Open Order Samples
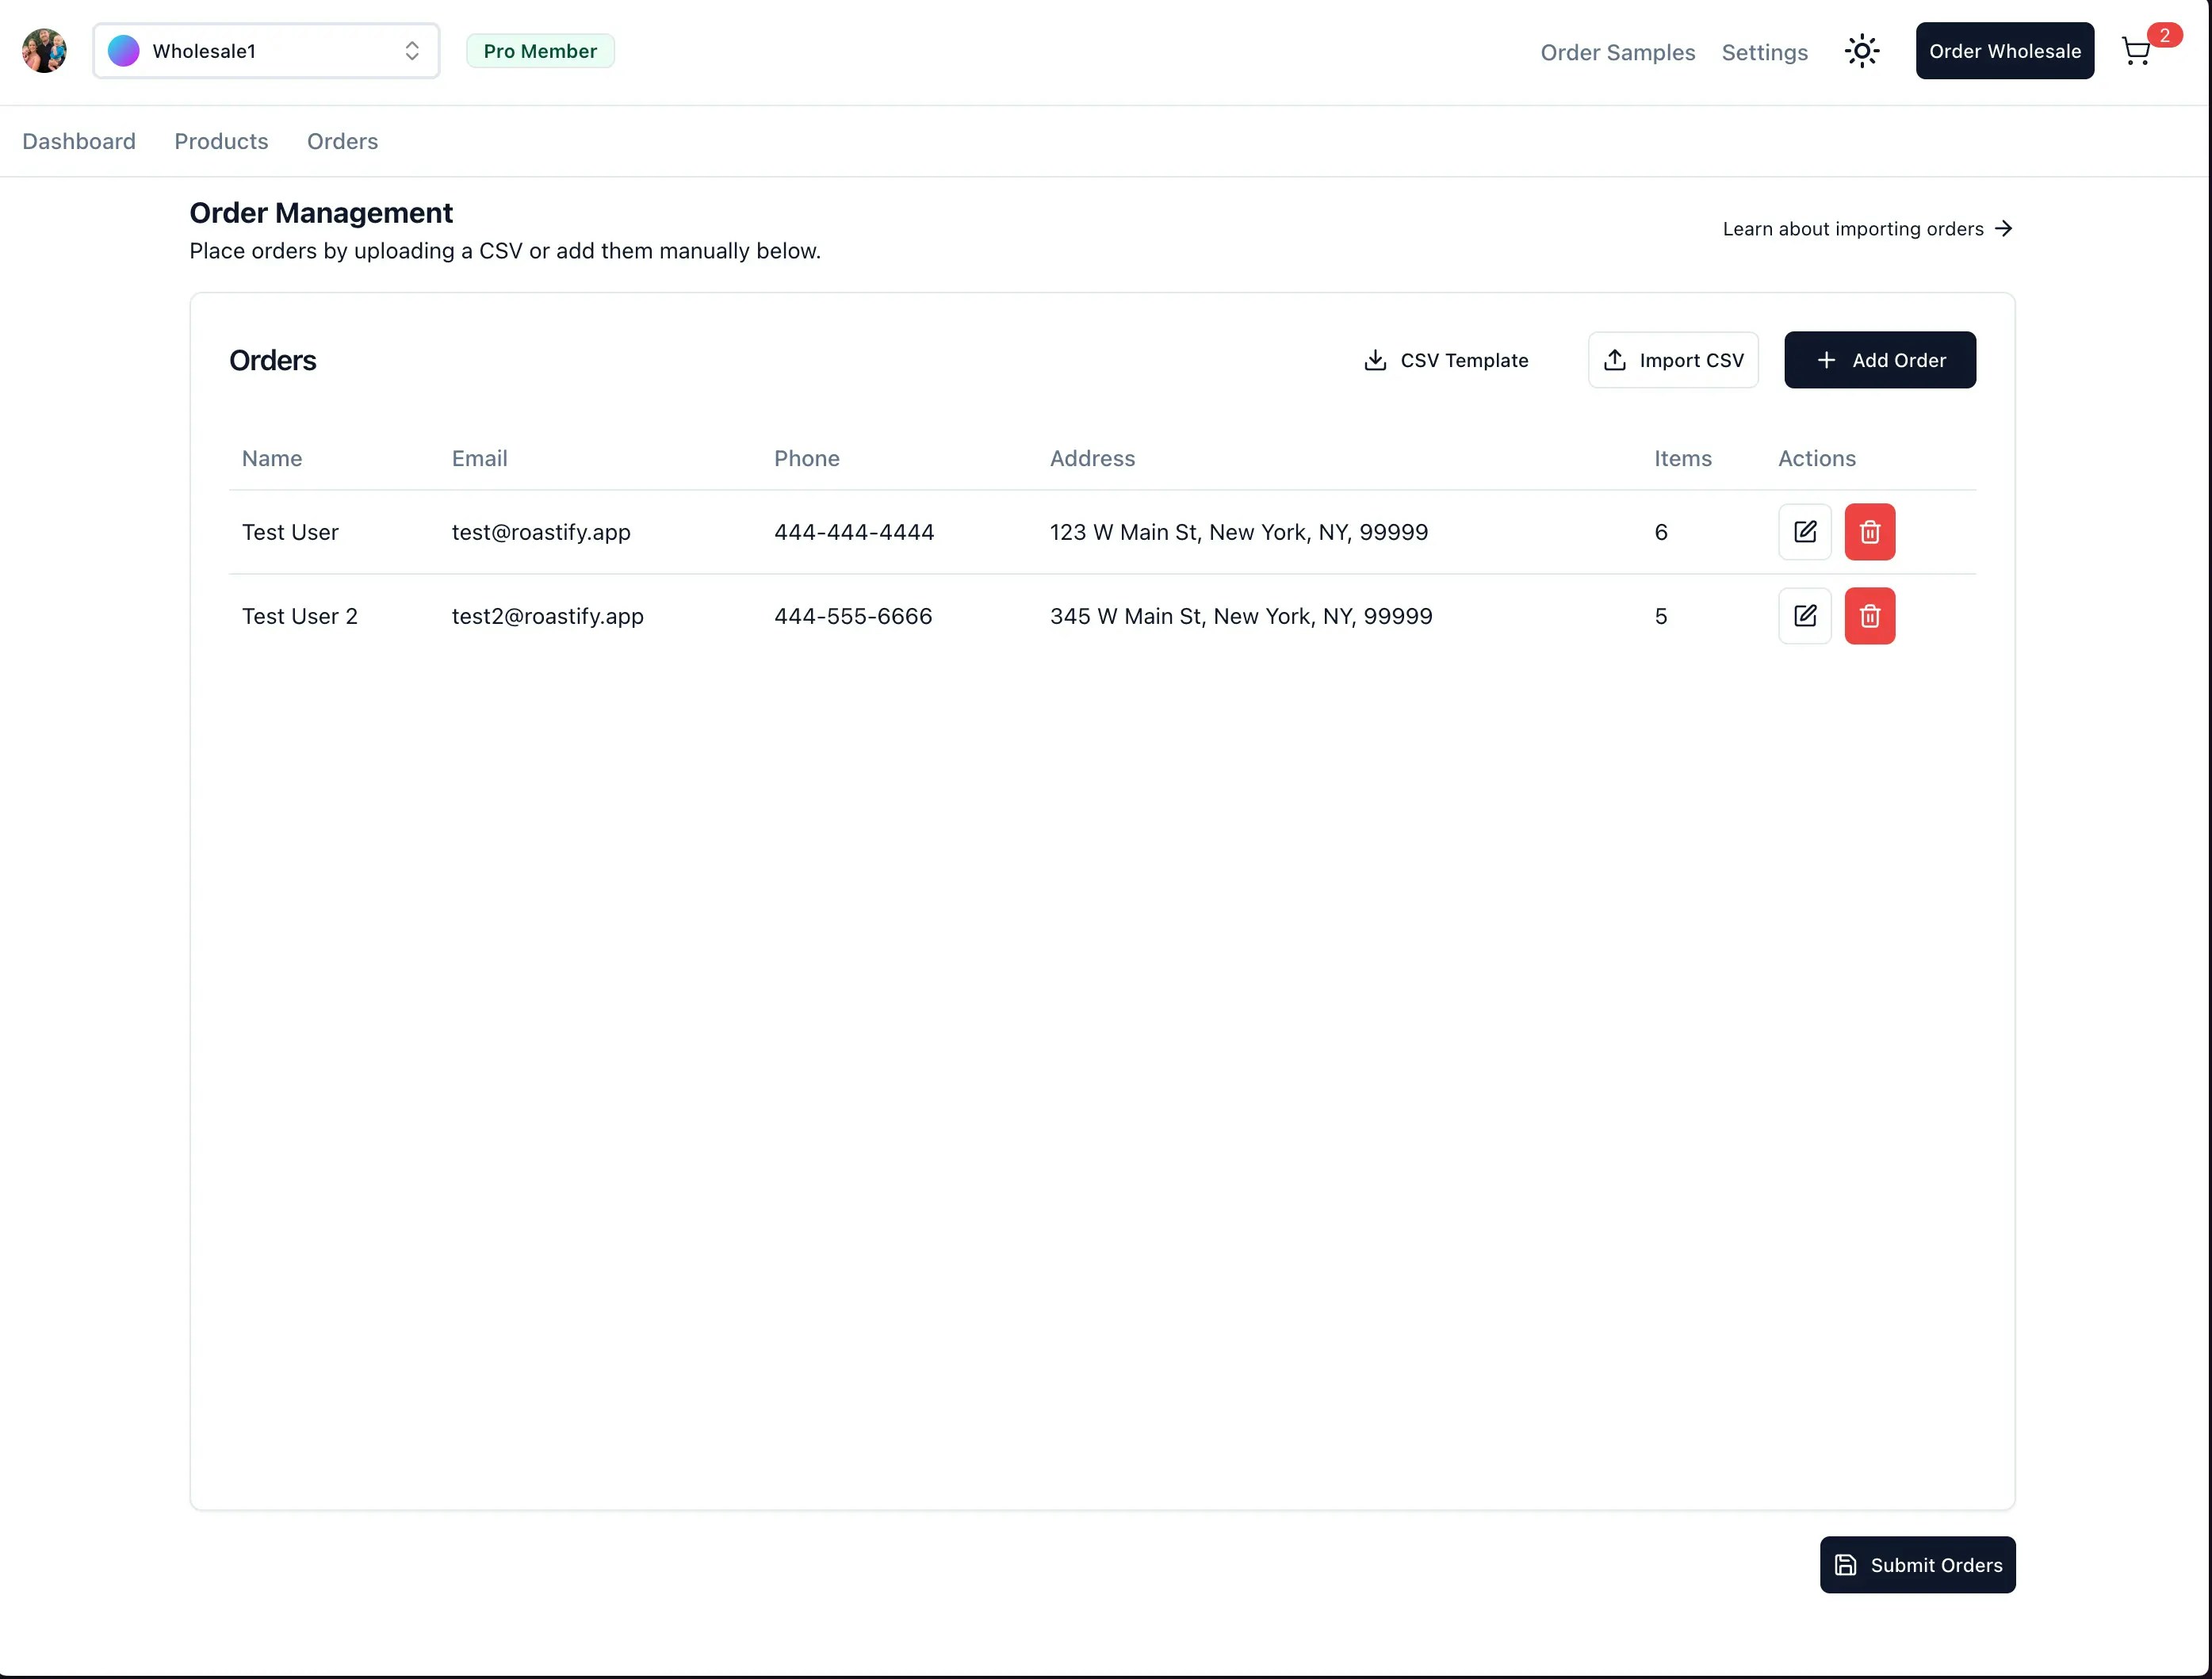 click(1617, 52)
